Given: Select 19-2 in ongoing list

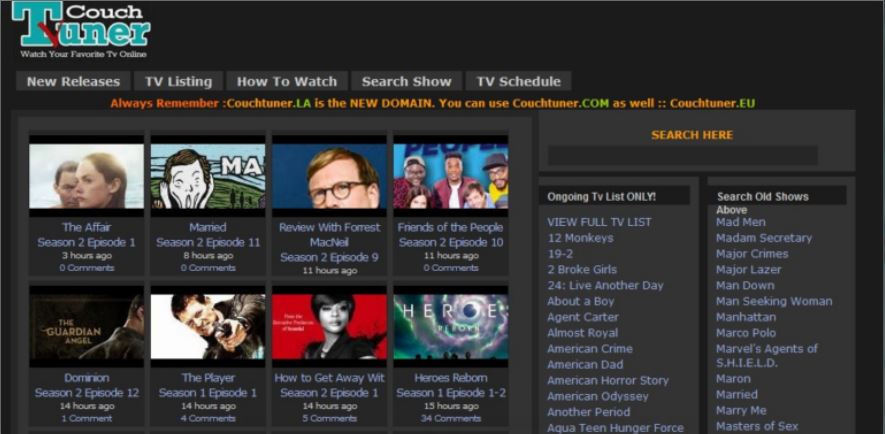Looking at the screenshot, I should 560,253.
